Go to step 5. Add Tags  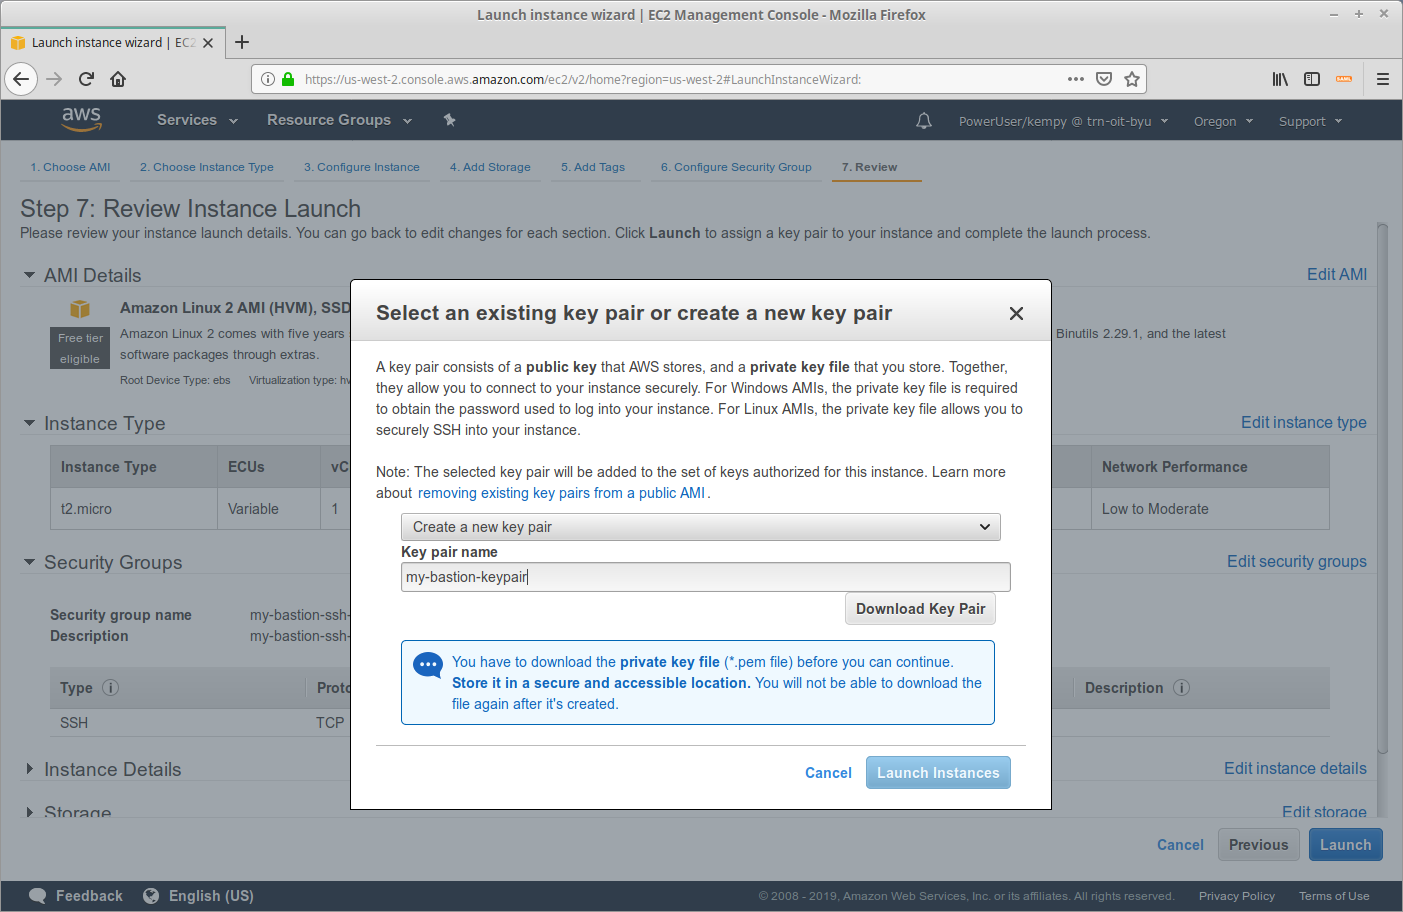pyautogui.click(x=593, y=167)
